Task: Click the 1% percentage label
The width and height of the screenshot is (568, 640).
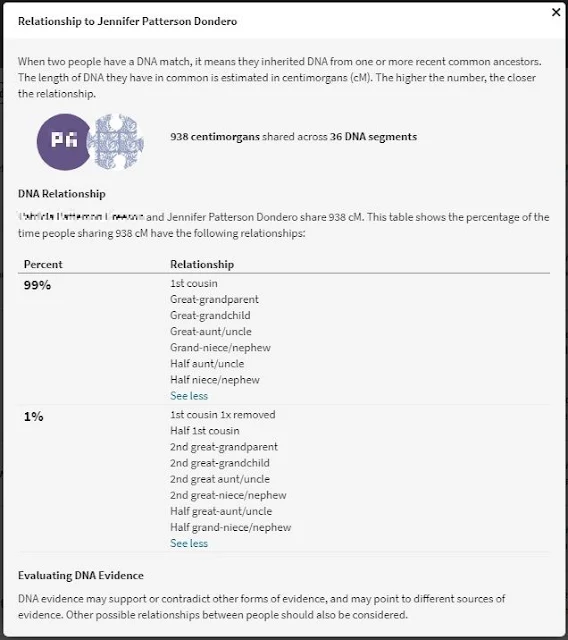Action: tap(33, 417)
